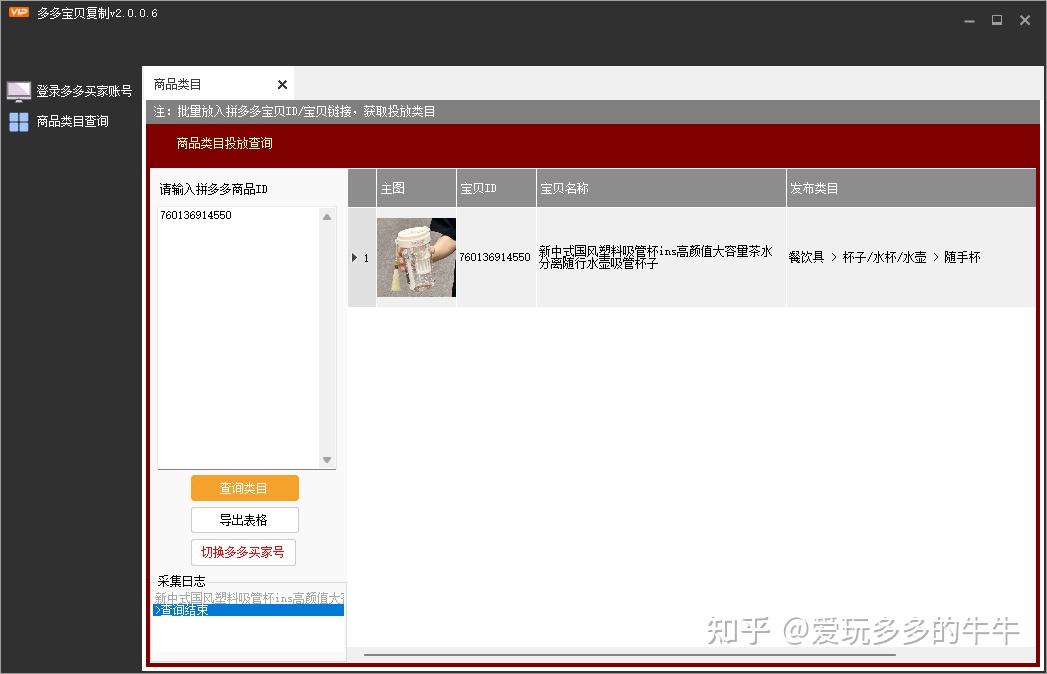
Task: Select the 查询结束 log entry
Action: 248,610
